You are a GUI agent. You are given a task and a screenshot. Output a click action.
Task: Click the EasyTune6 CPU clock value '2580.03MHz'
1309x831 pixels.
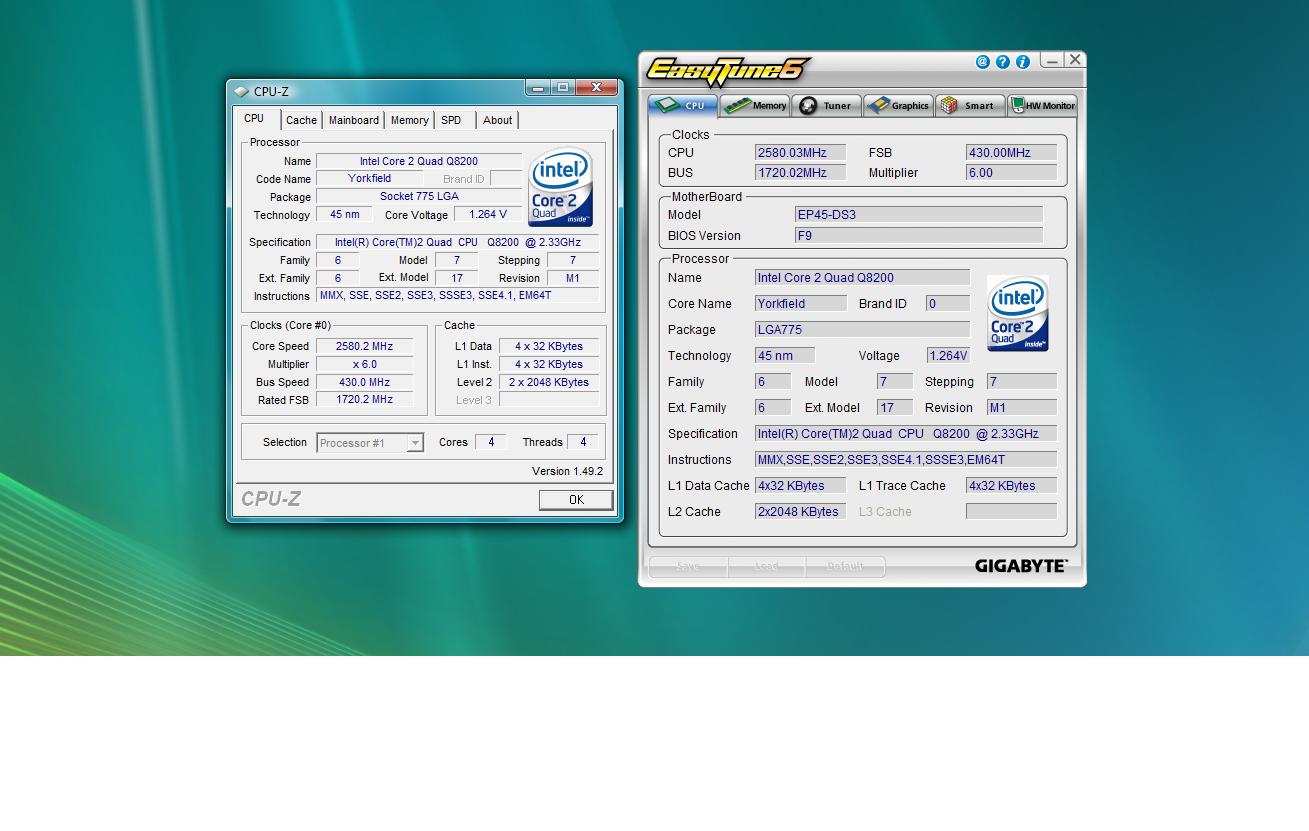pos(800,153)
